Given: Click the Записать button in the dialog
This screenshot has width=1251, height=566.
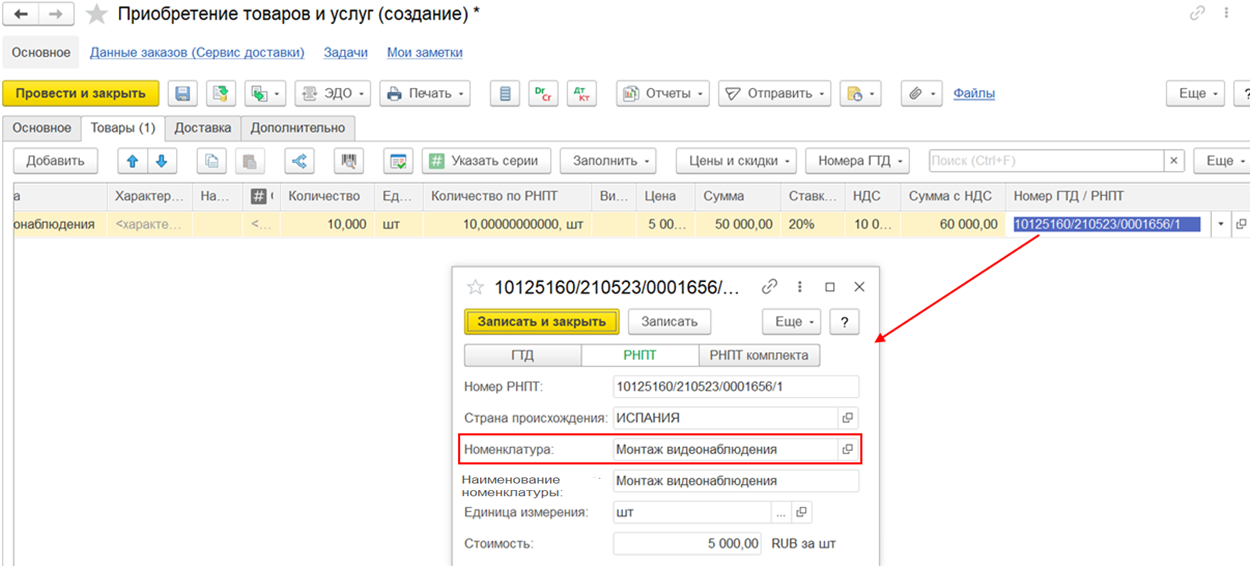Looking at the screenshot, I should click(669, 322).
